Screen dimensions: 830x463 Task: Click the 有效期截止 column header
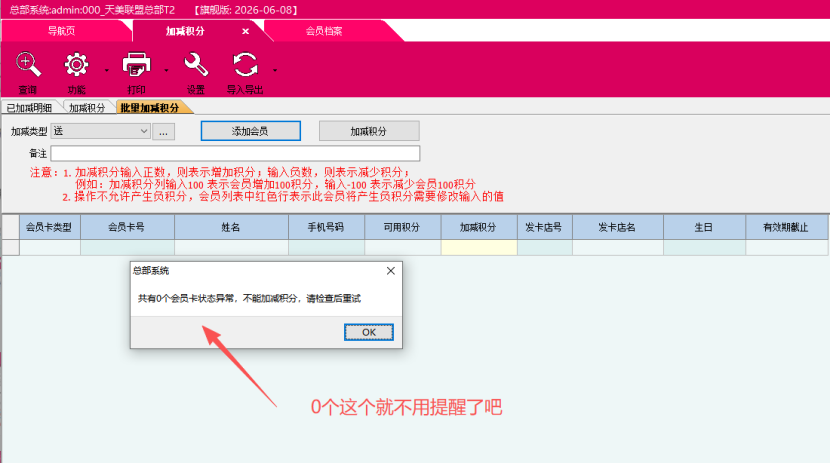click(787, 227)
